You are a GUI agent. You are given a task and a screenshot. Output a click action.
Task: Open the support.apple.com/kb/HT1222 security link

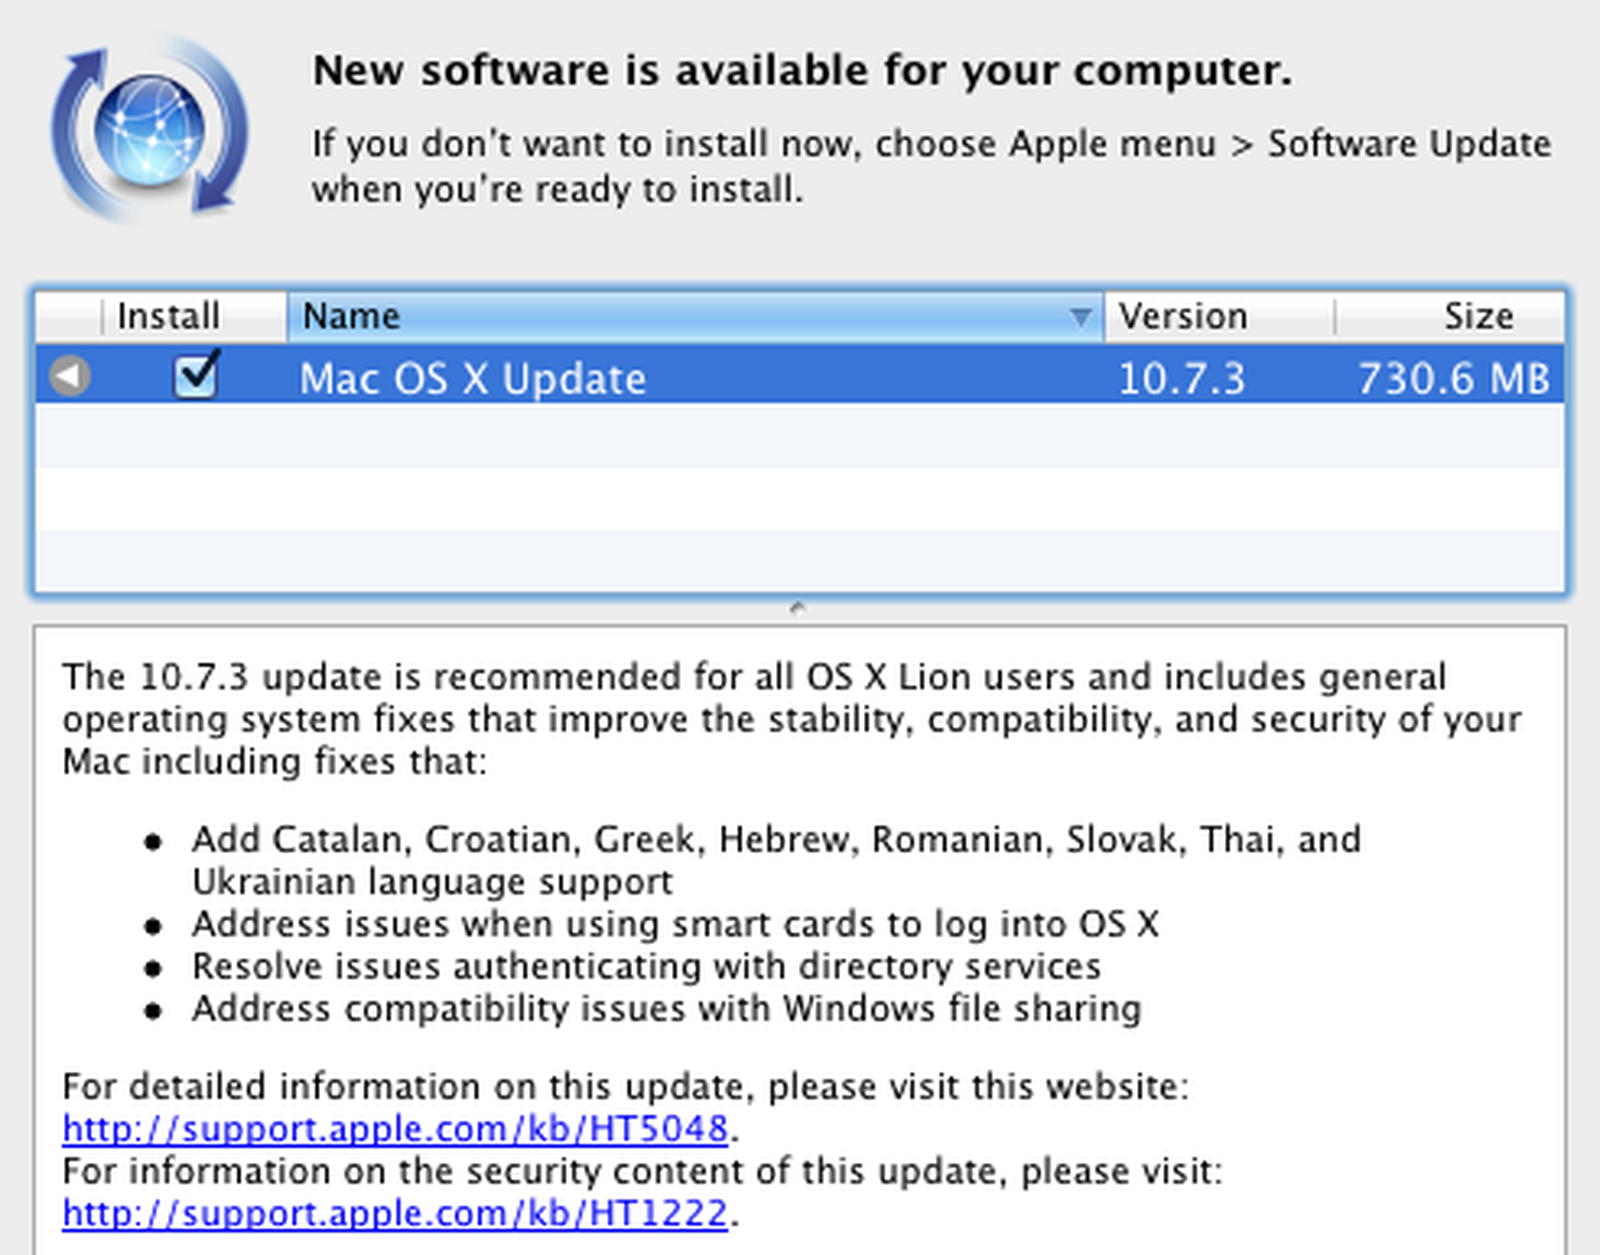click(x=395, y=1213)
